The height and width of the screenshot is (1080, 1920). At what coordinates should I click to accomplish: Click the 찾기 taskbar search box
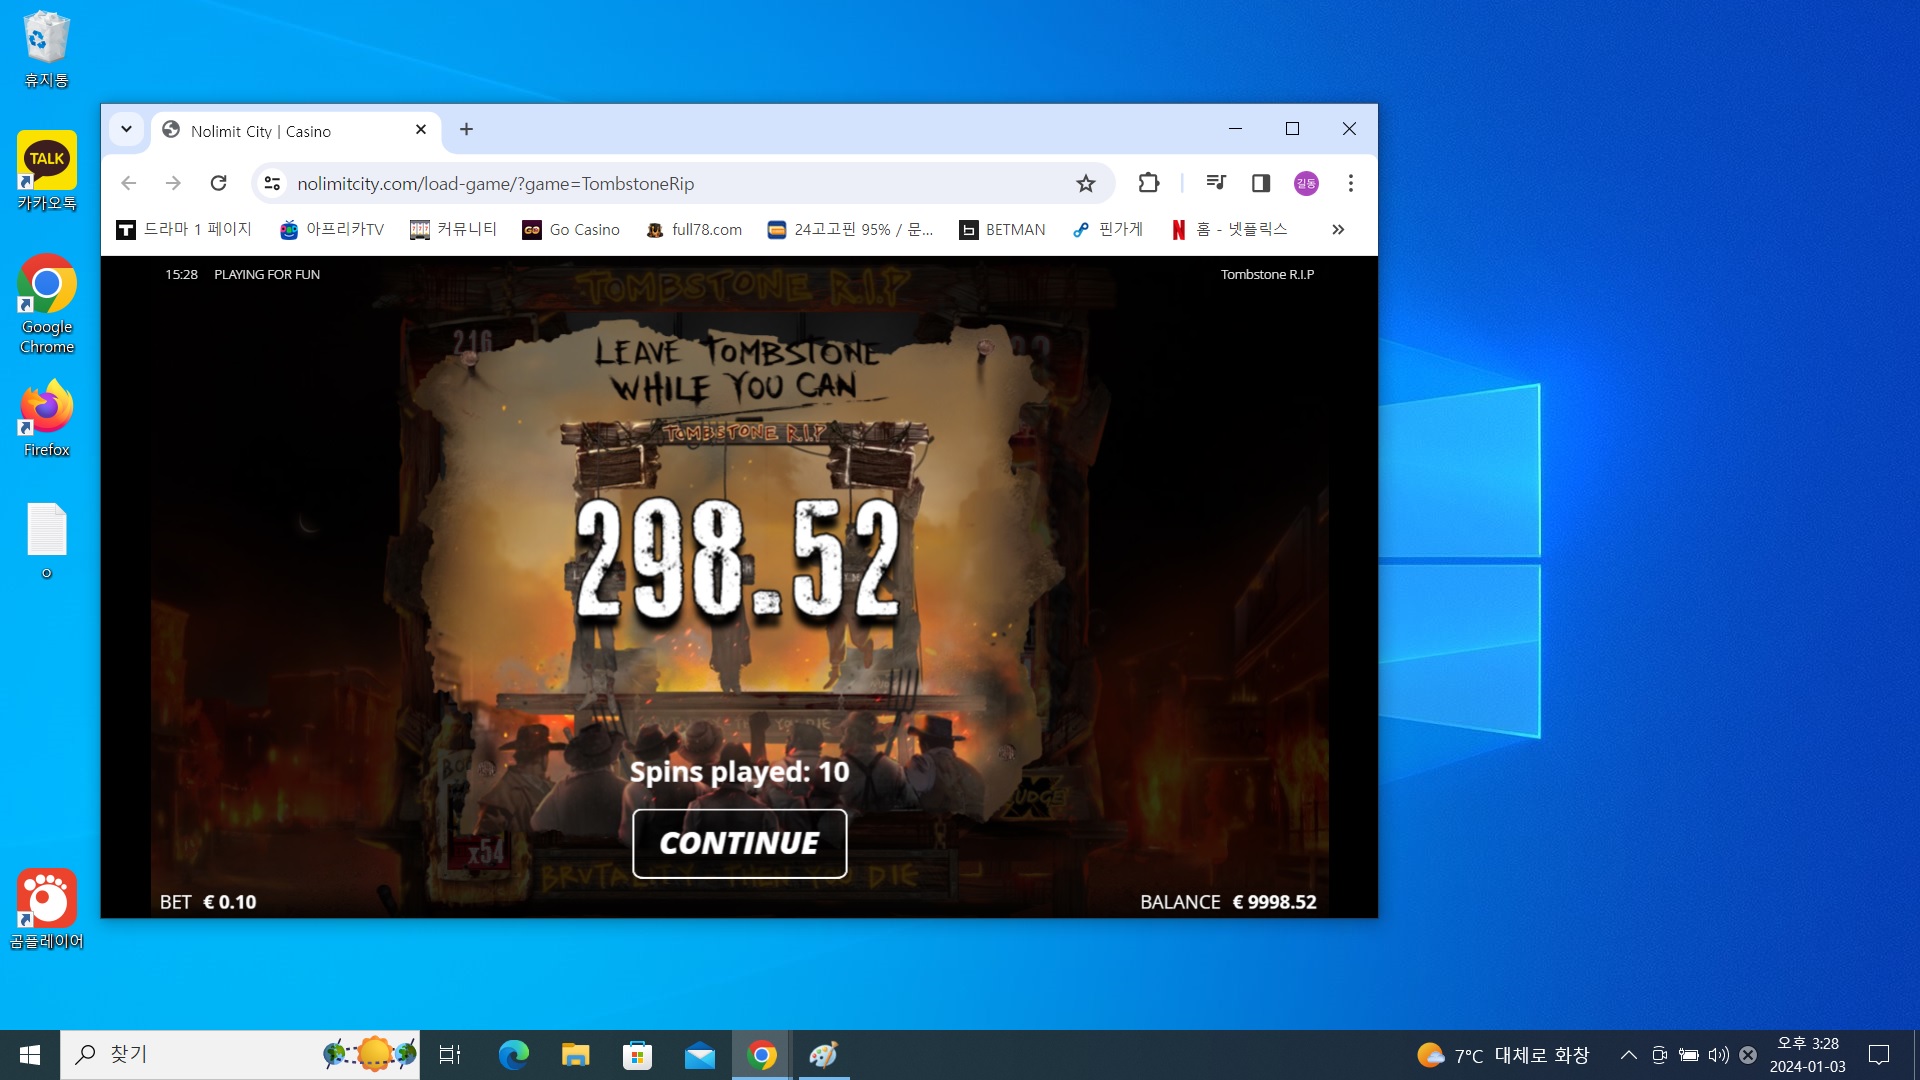(240, 1055)
